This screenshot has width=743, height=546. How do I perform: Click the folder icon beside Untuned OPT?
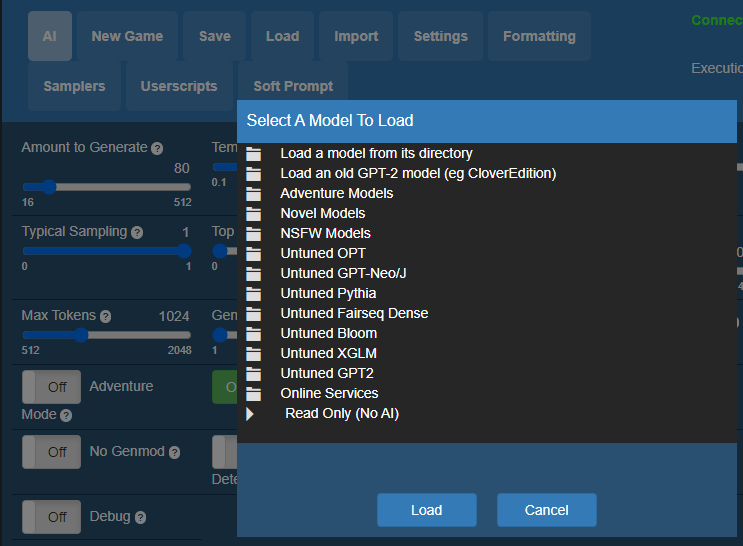pos(253,254)
